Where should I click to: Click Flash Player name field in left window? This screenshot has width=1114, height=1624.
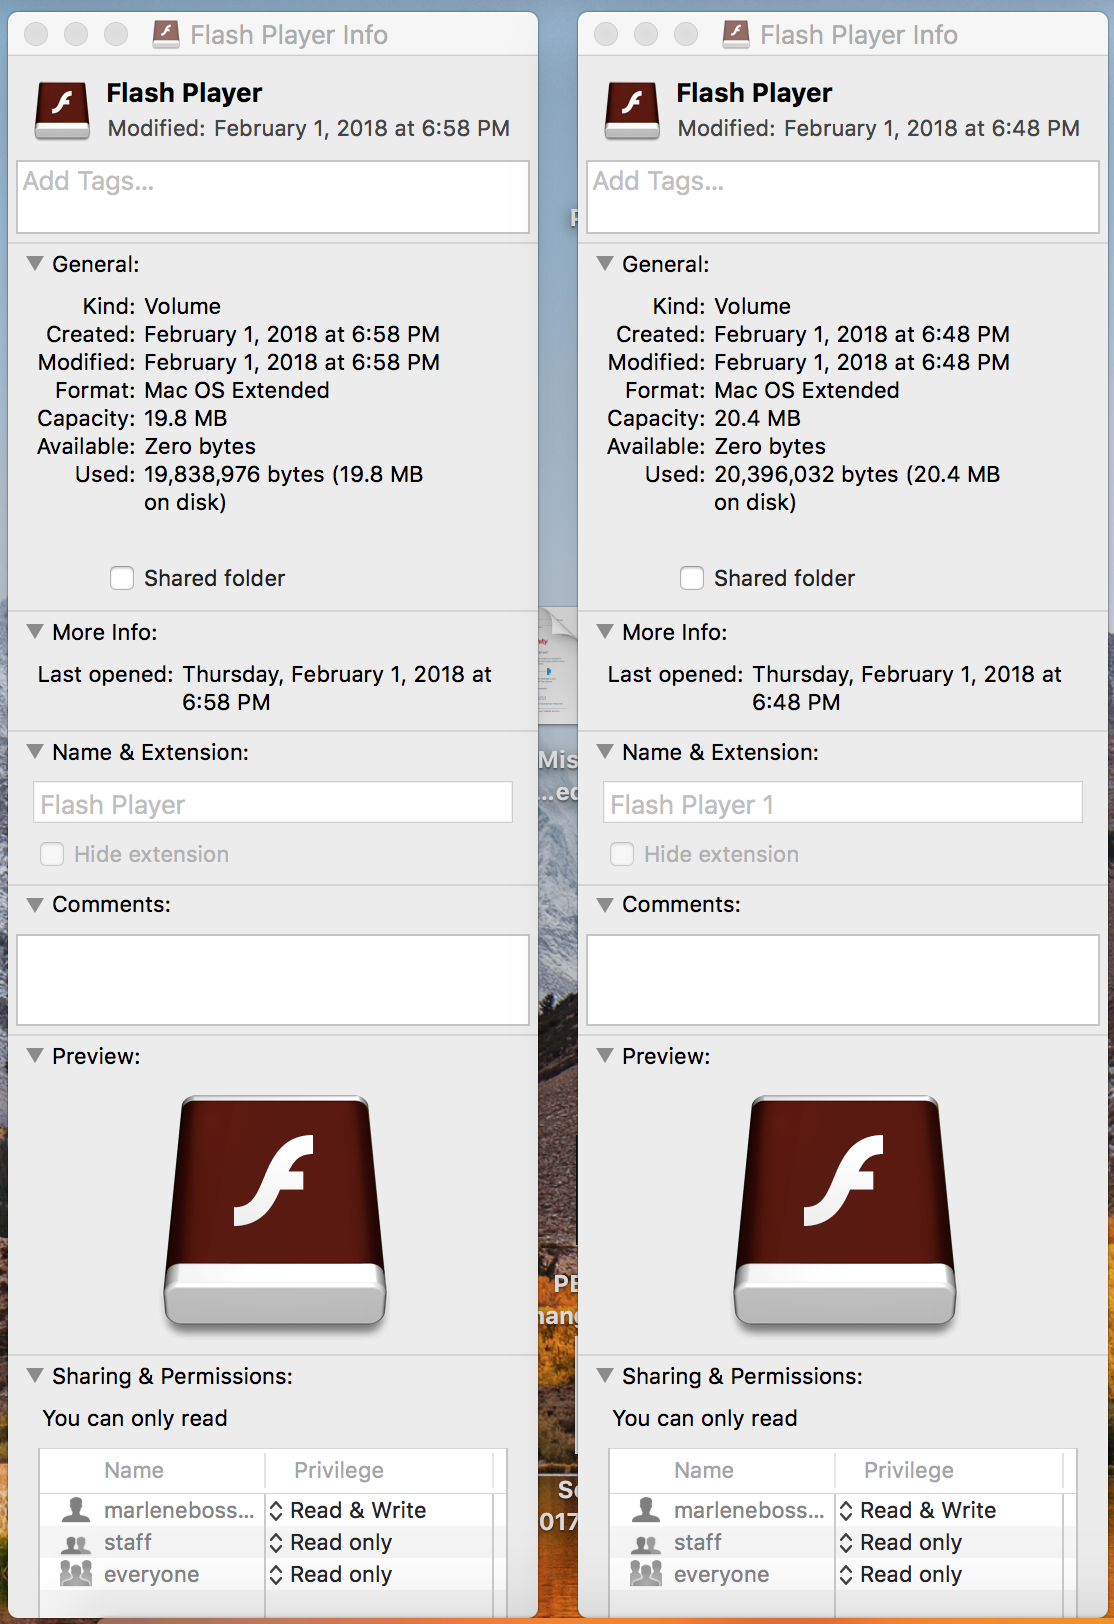pyautogui.click(x=273, y=803)
